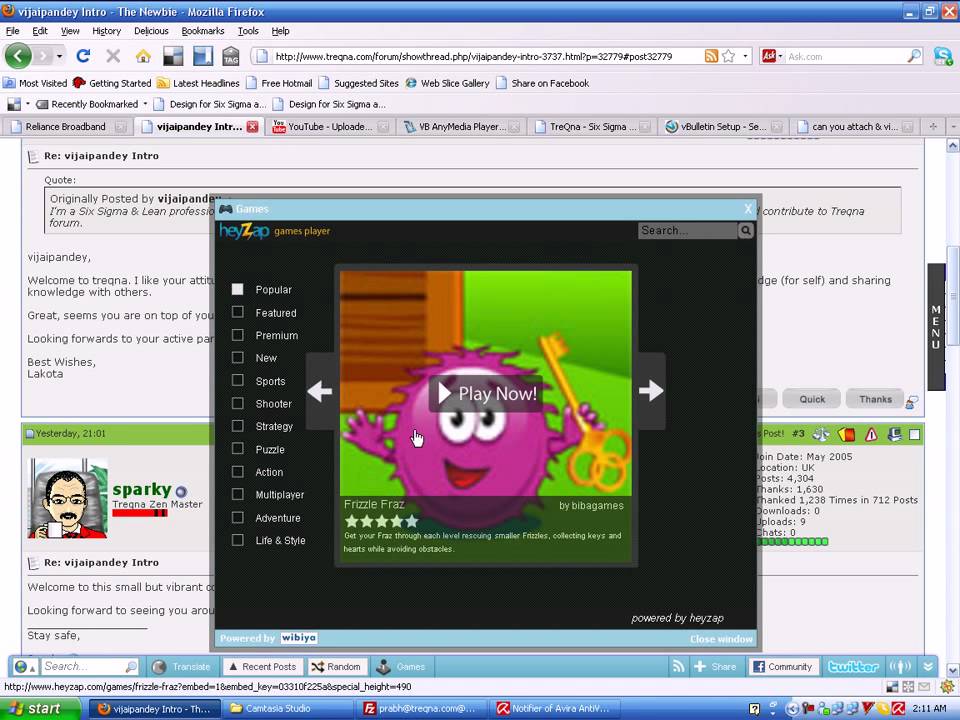Click the stop loading X icon
Viewport: 960px width, 720px height.
point(113,56)
